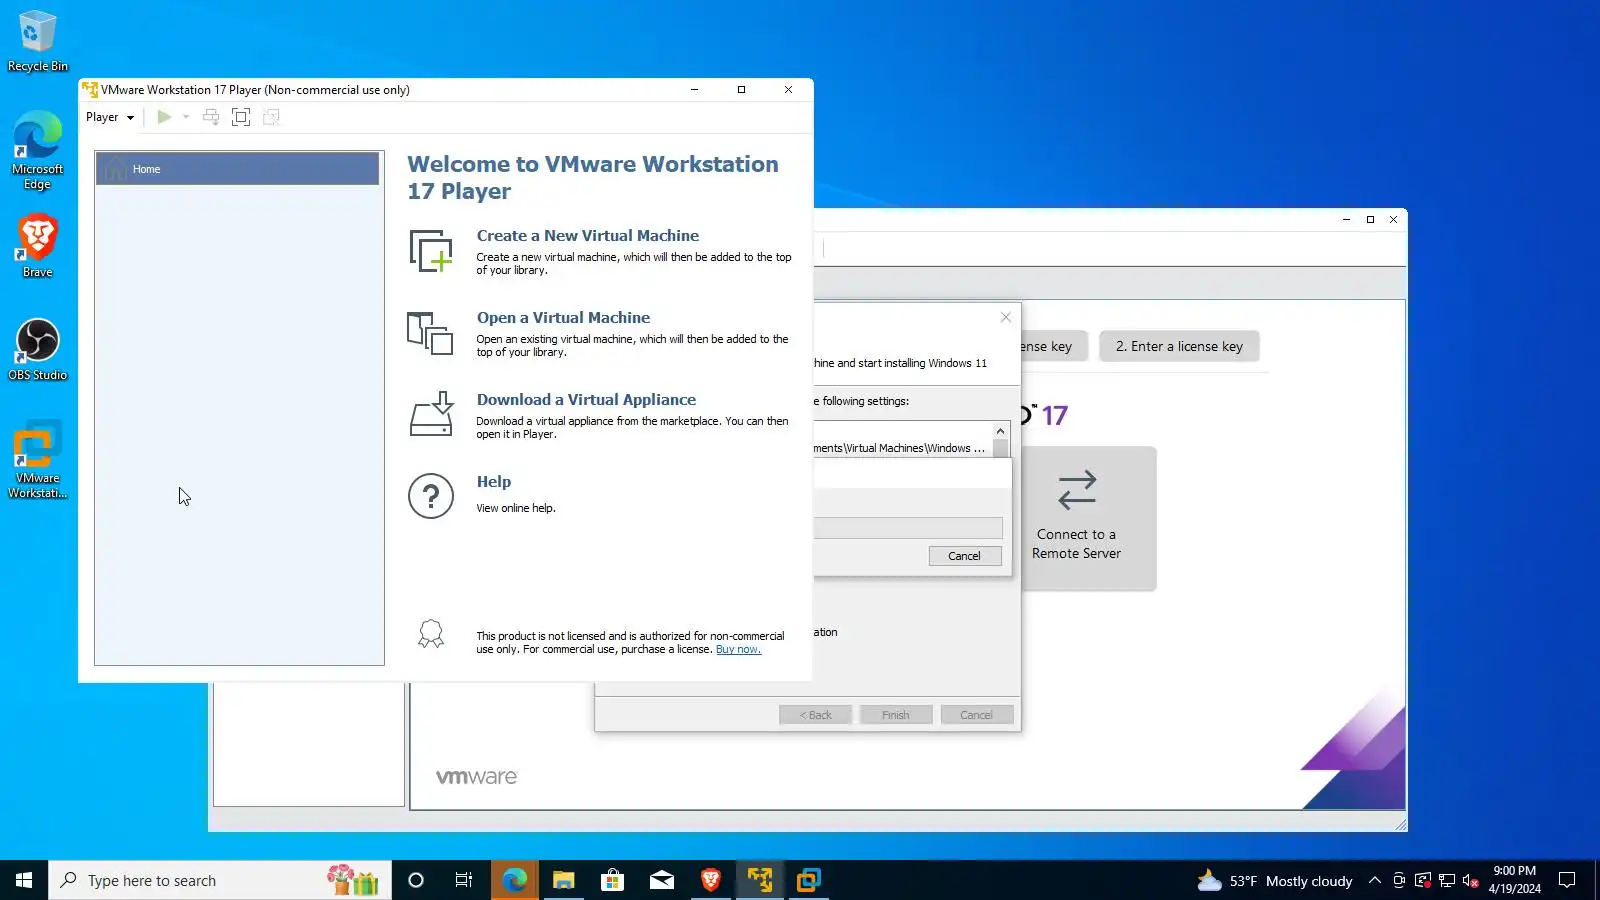Enter full screen mode from Player toolbar
This screenshot has height=900, width=1600.
click(x=241, y=117)
